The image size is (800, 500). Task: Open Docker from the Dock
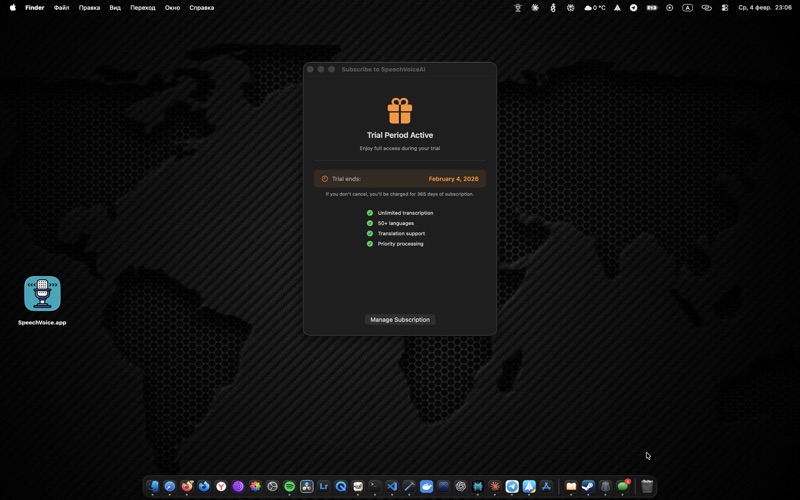click(426, 486)
